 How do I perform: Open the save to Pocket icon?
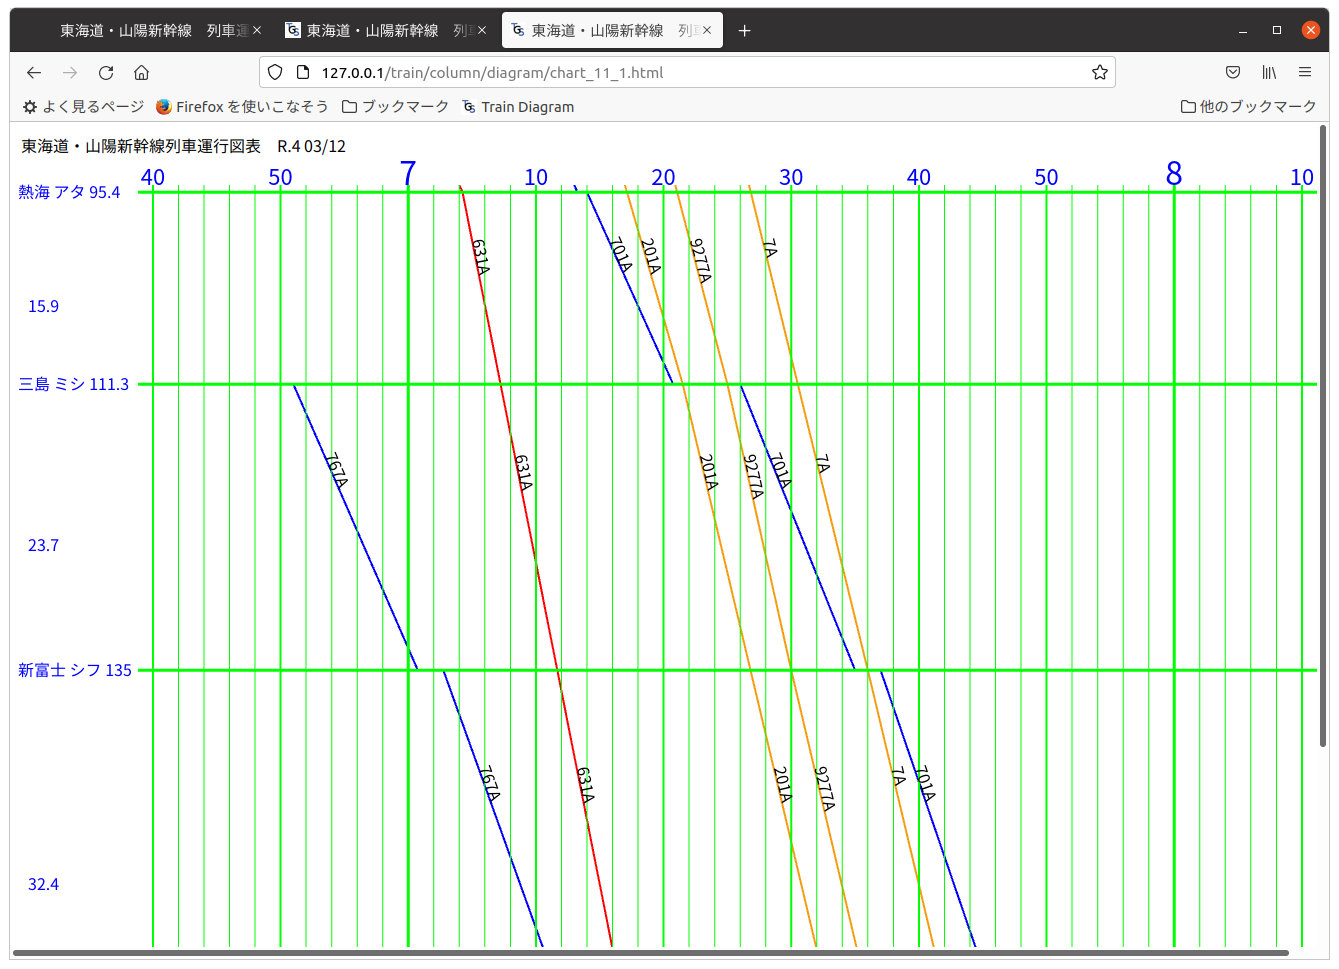[1233, 72]
